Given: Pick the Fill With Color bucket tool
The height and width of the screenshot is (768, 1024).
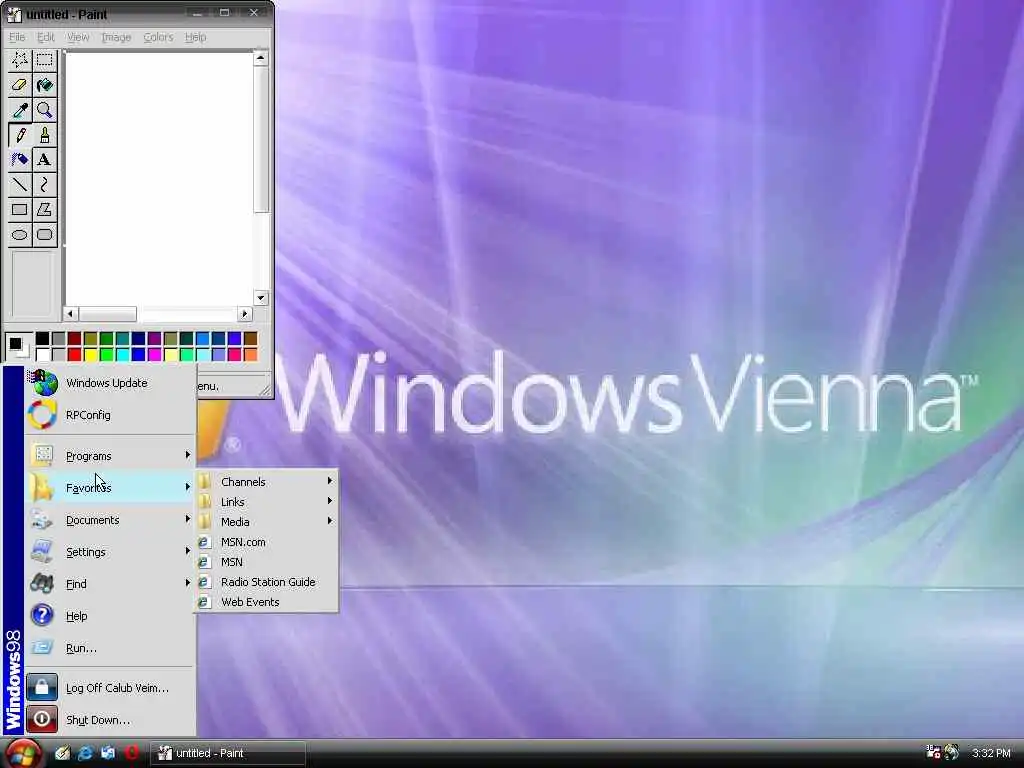Looking at the screenshot, I should (x=44, y=85).
